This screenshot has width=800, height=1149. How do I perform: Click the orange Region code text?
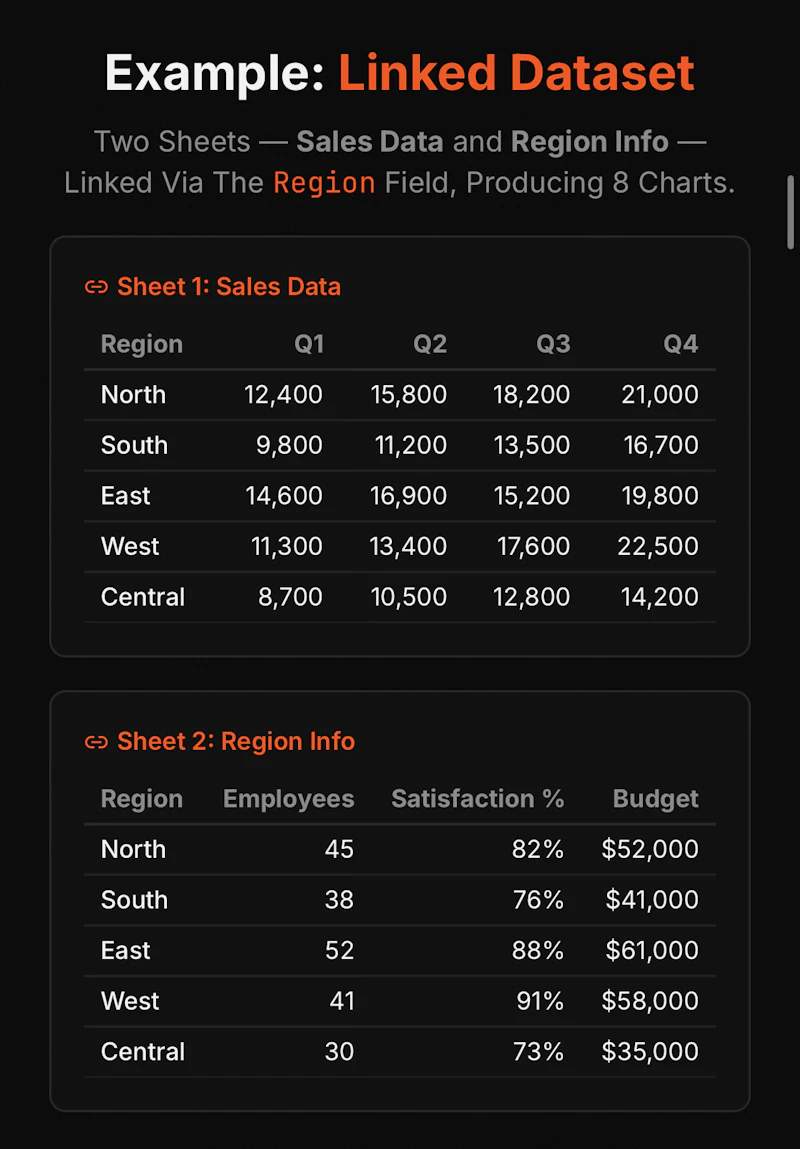click(x=324, y=182)
